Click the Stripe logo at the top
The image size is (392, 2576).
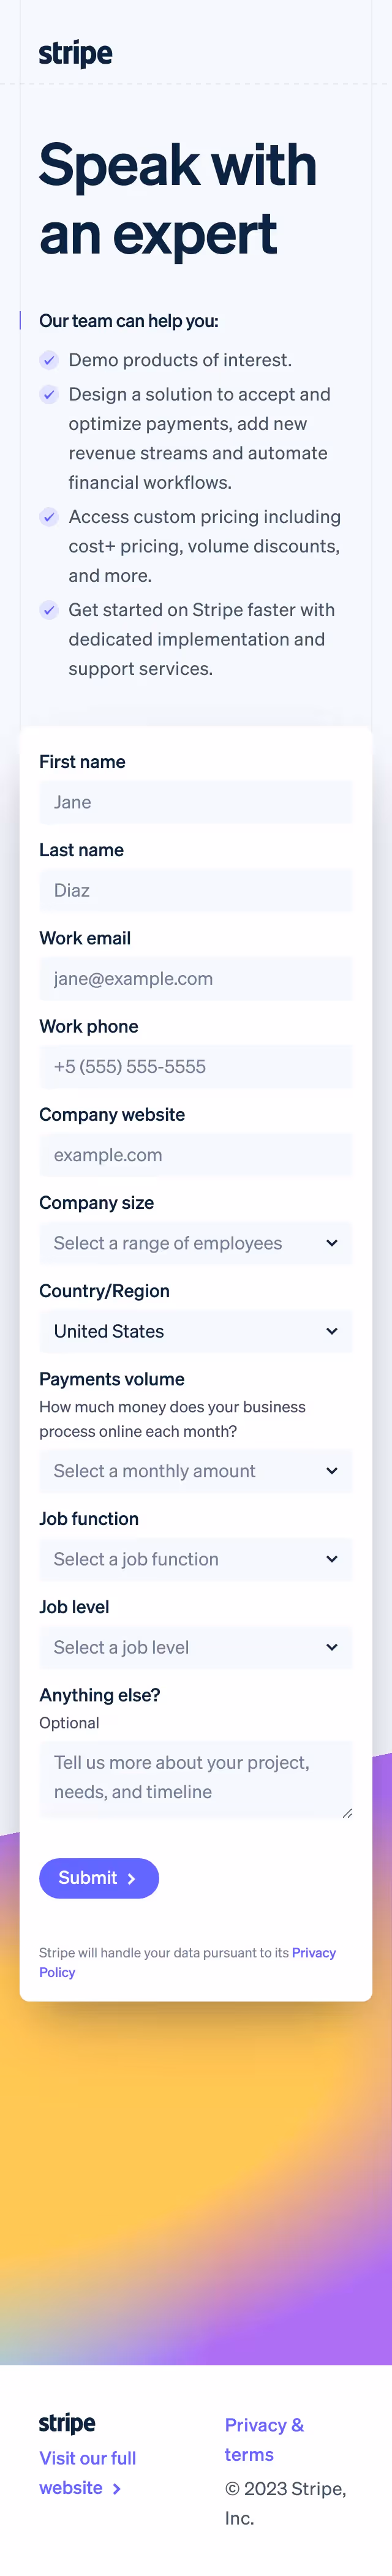point(75,53)
